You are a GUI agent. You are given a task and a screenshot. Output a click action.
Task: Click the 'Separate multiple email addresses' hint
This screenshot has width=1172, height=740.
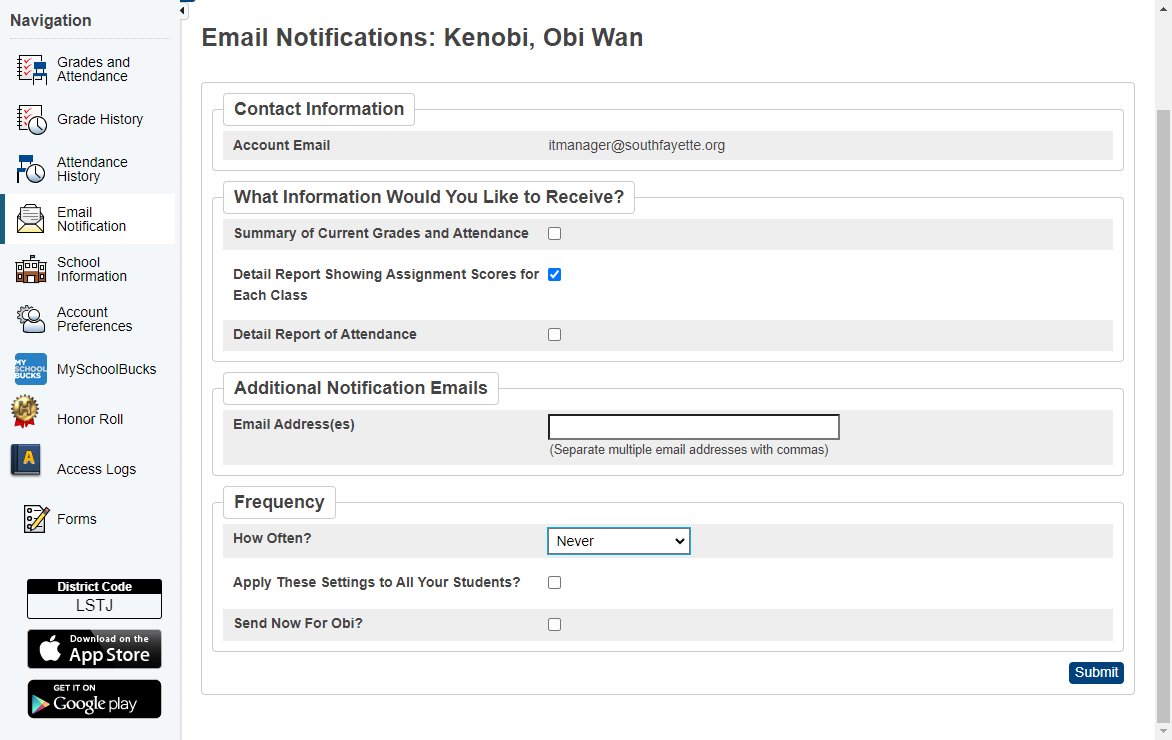click(689, 450)
